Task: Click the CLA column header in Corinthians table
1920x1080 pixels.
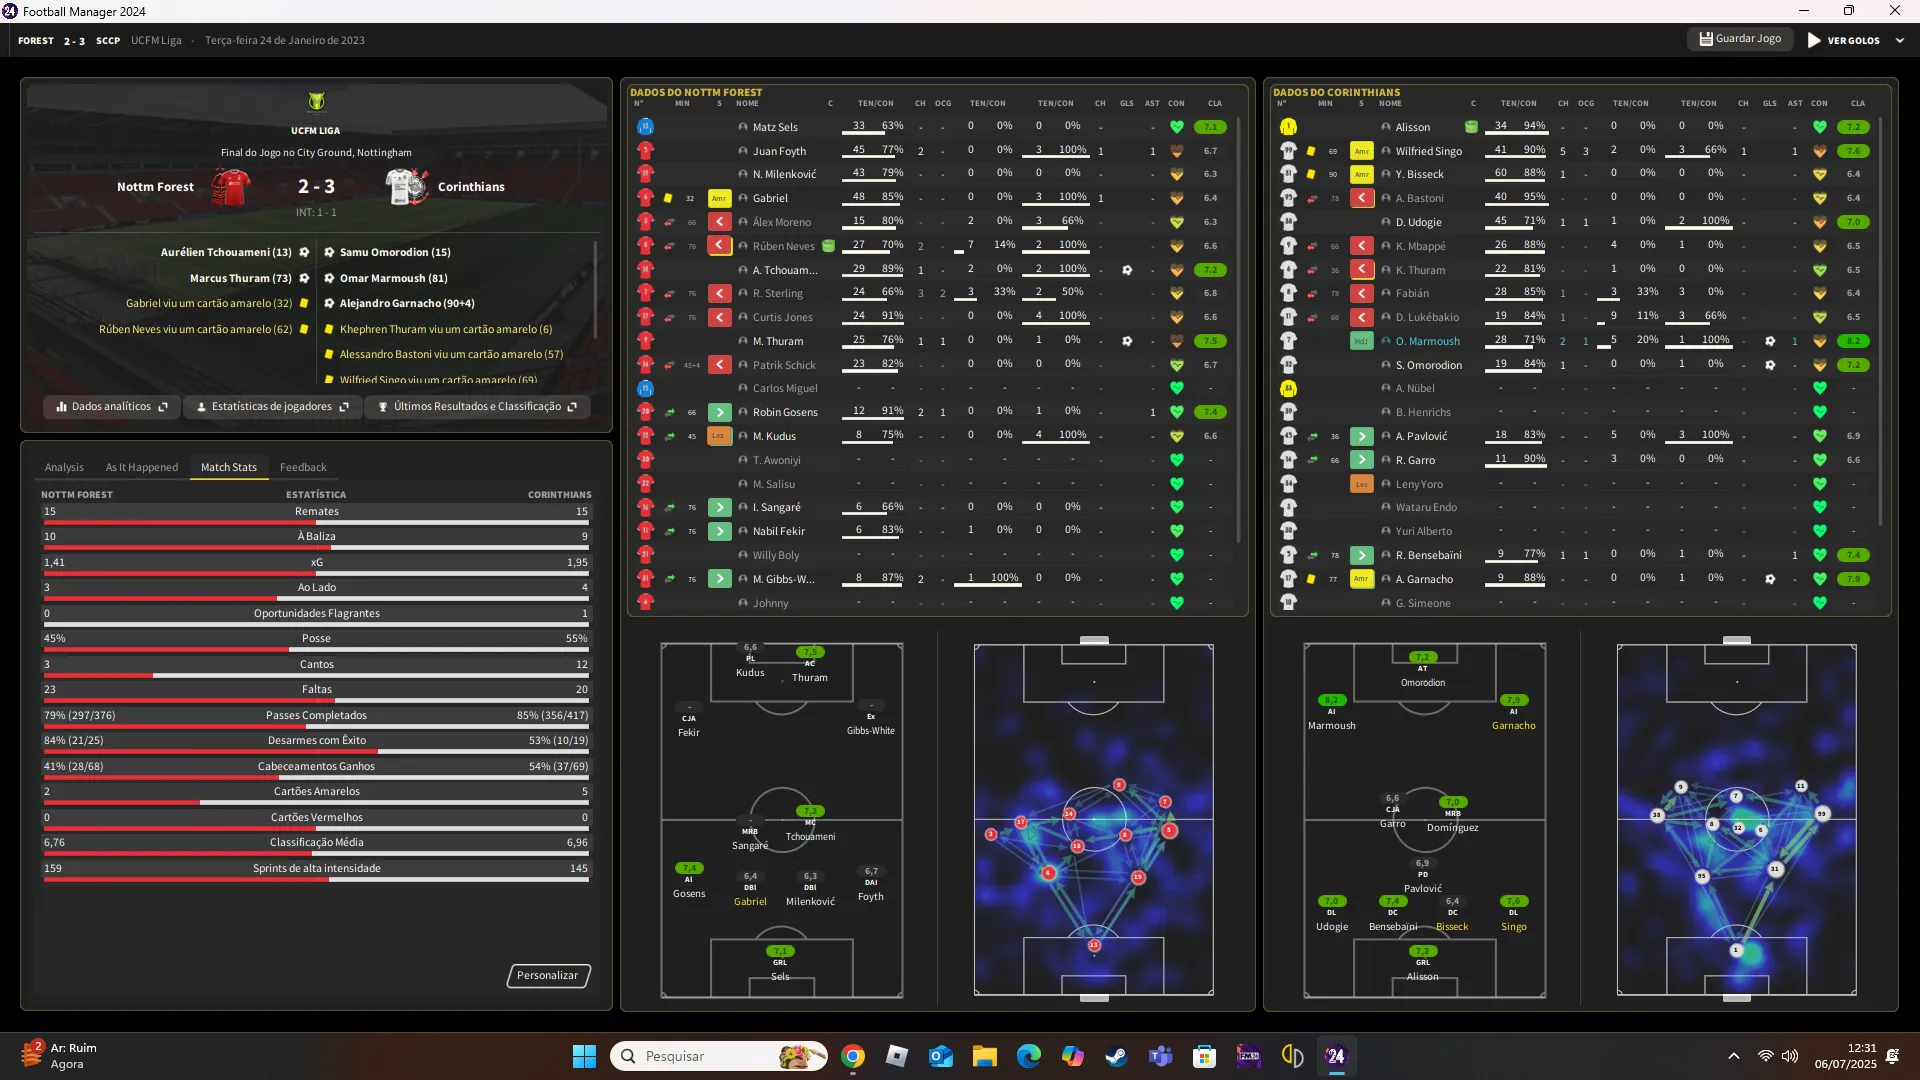Action: point(1857,103)
